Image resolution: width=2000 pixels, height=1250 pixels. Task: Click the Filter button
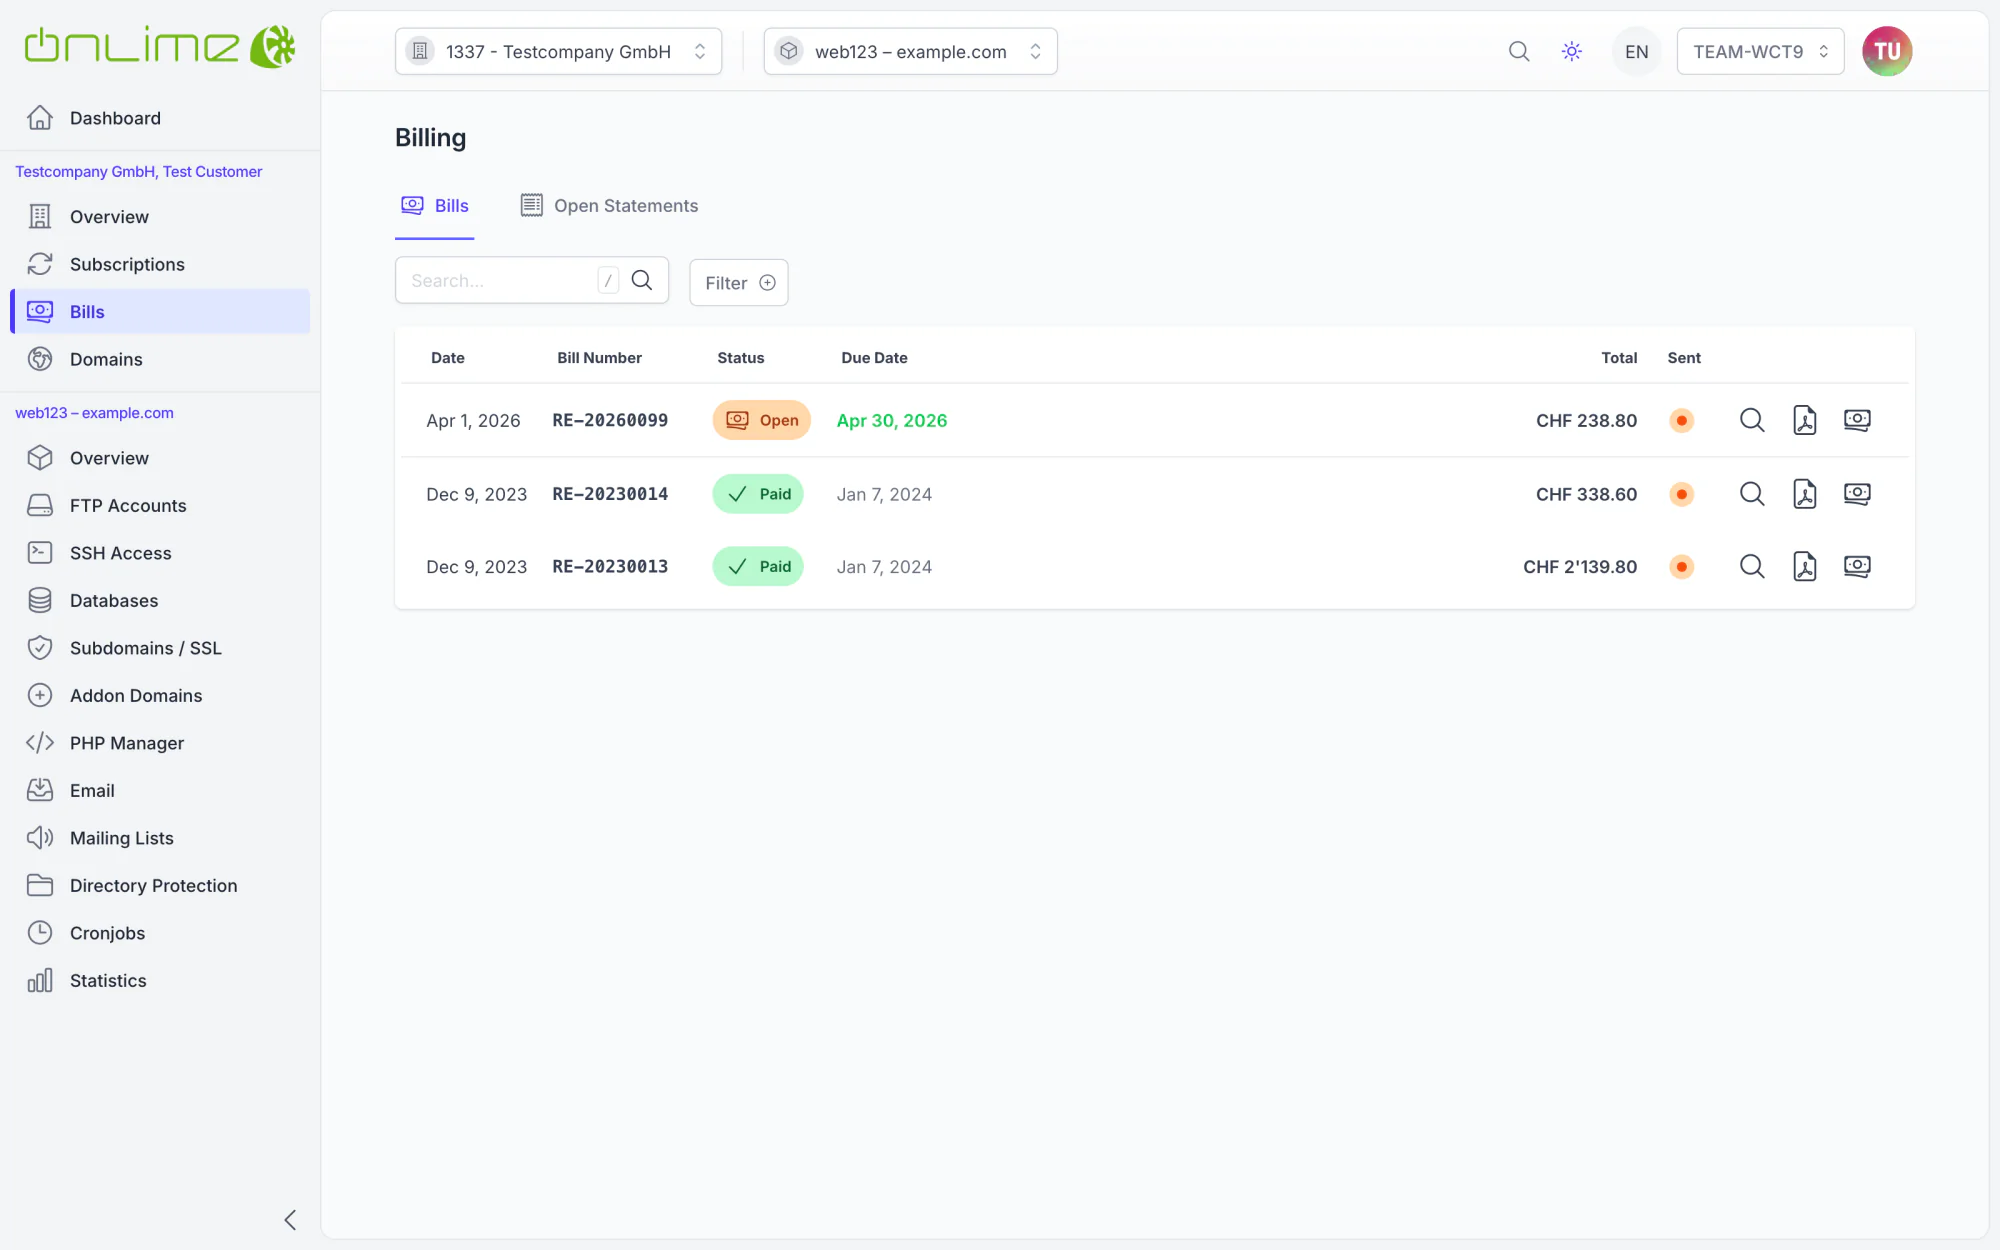click(x=739, y=283)
